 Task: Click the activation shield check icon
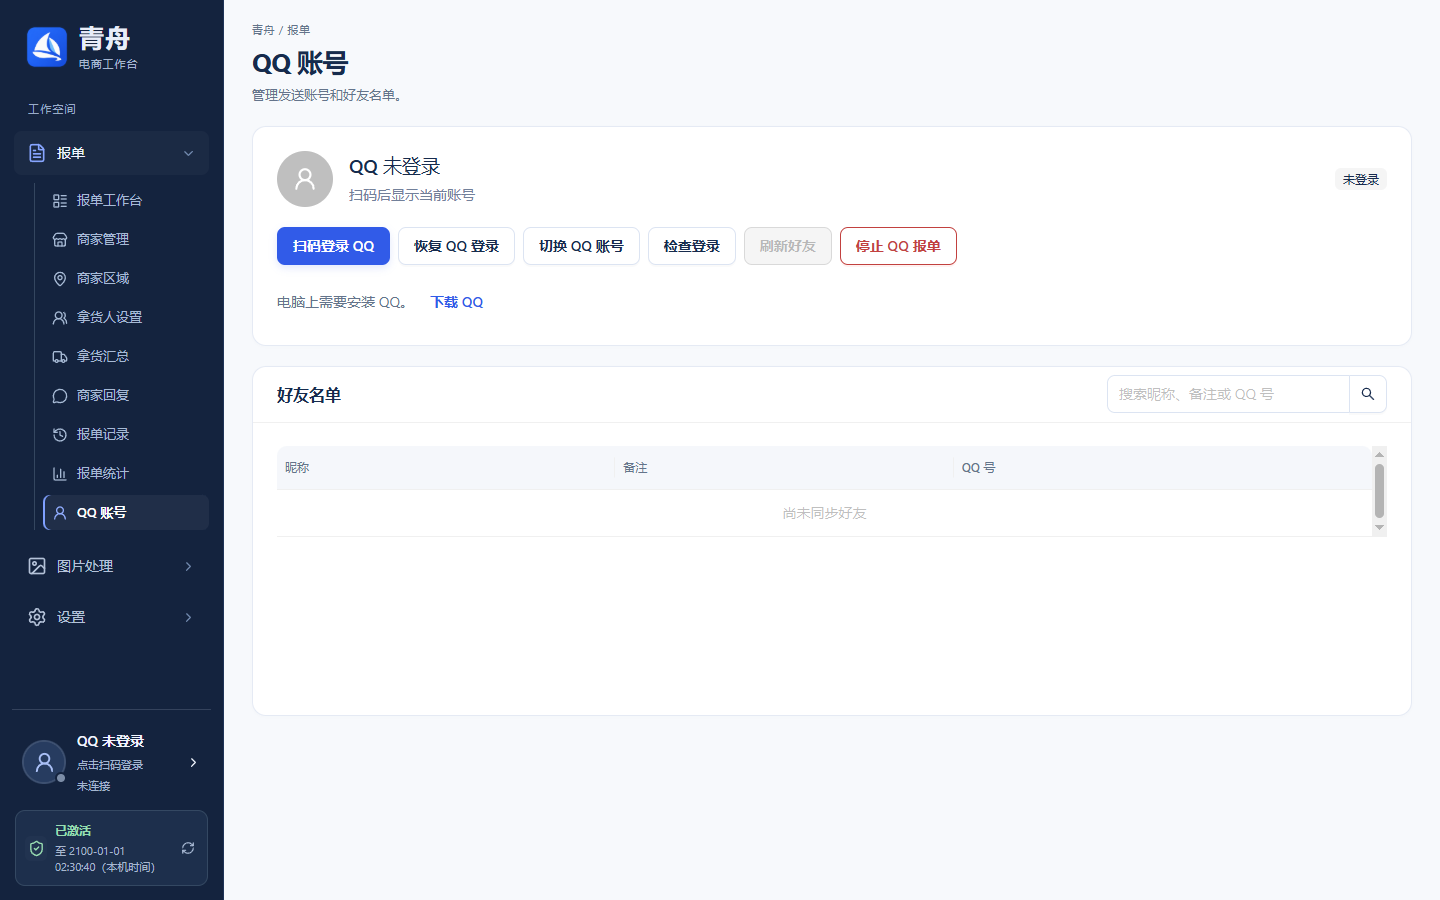pyautogui.click(x=37, y=848)
